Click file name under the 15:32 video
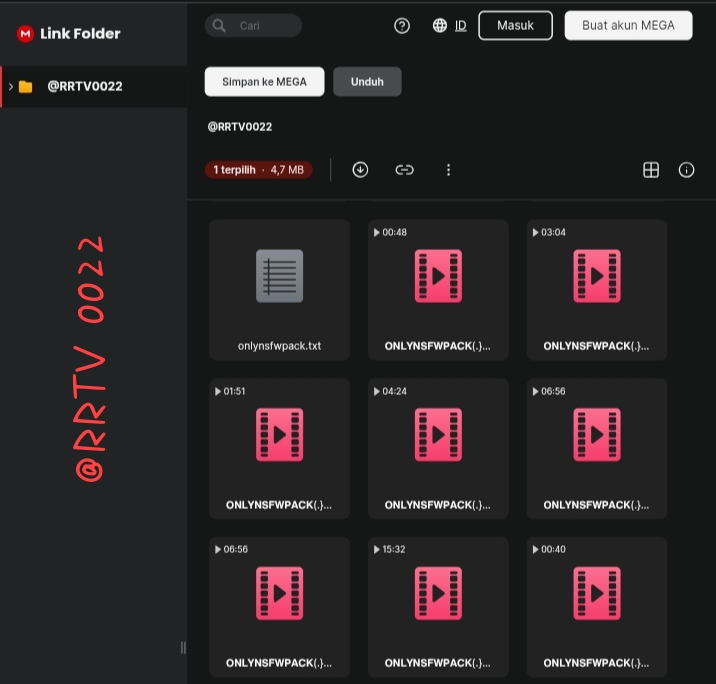The image size is (716, 684). pyautogui.click(x=437, y=663)
